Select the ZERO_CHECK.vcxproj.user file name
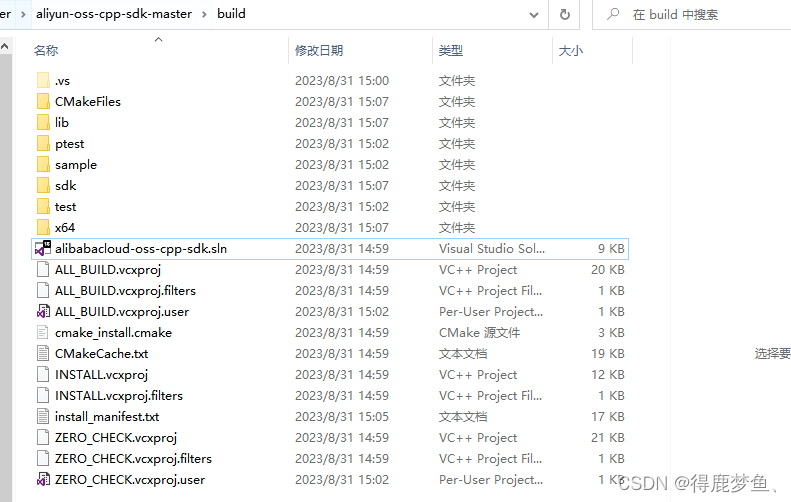This screenshot has height=502, width=791. pyautogui.click(x=130, y=480)
